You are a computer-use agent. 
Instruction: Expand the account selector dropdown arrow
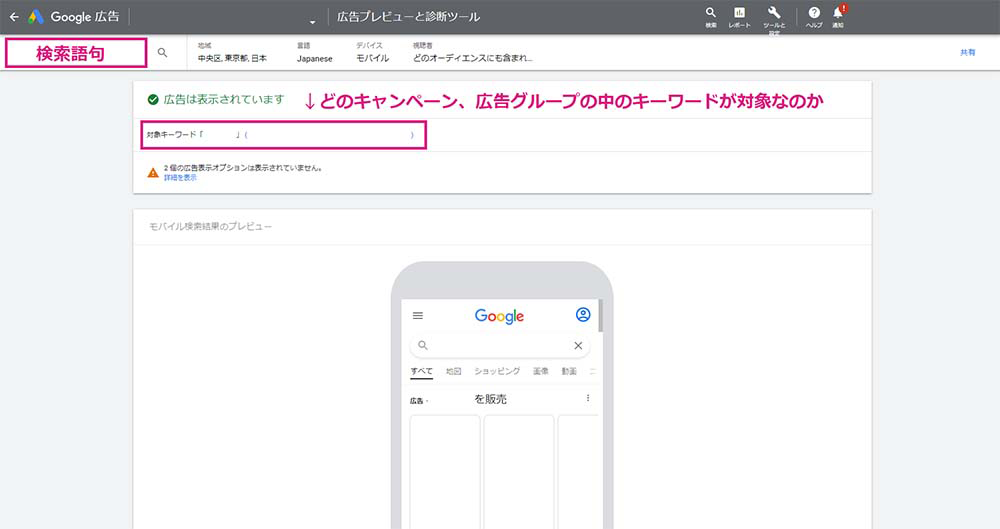coord(312,22)
